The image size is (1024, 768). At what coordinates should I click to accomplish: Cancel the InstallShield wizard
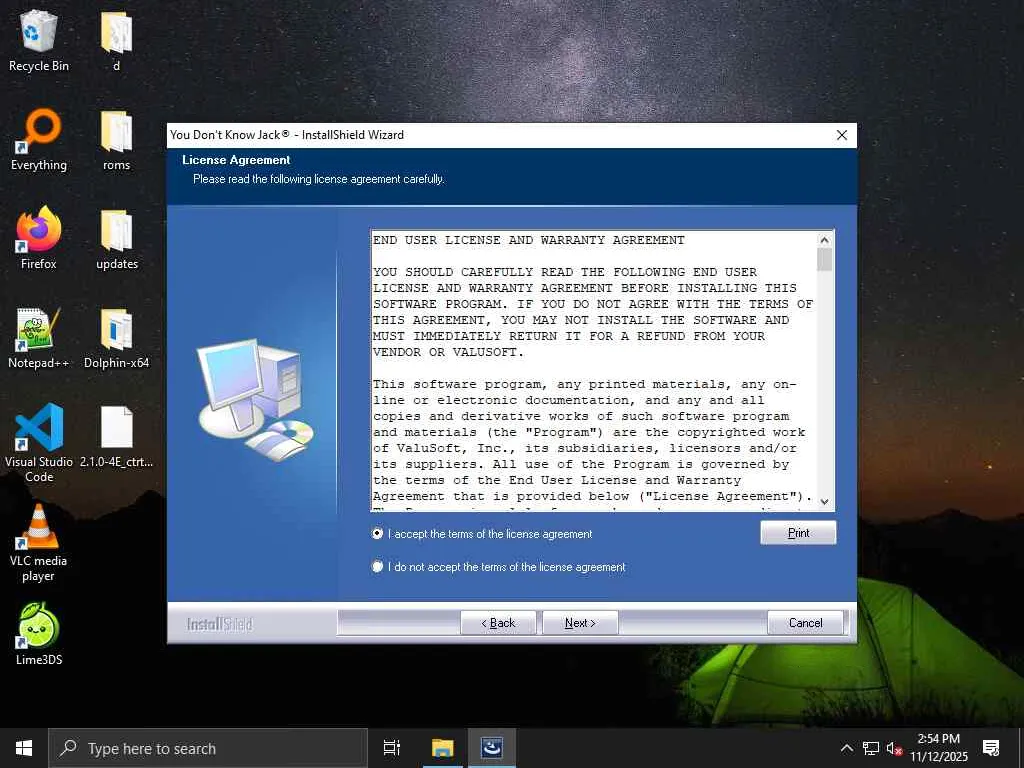805,623
